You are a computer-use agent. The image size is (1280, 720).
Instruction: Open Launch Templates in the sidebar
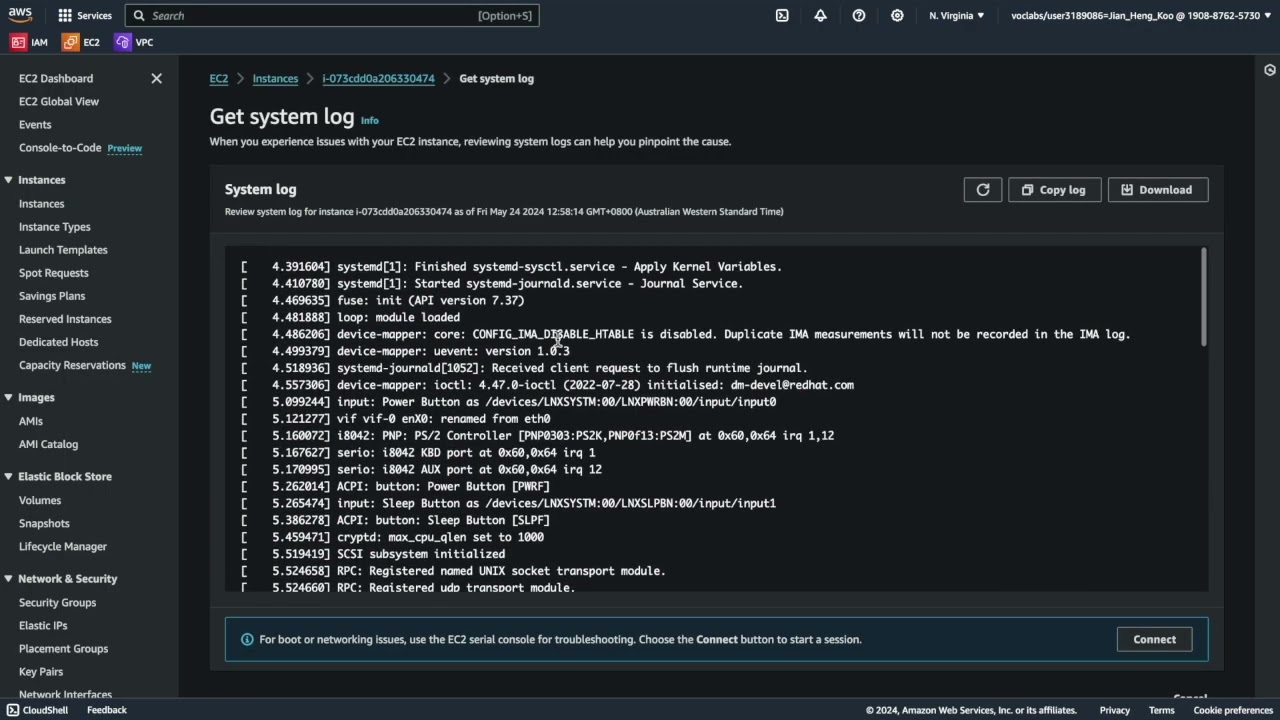(63, 250)
